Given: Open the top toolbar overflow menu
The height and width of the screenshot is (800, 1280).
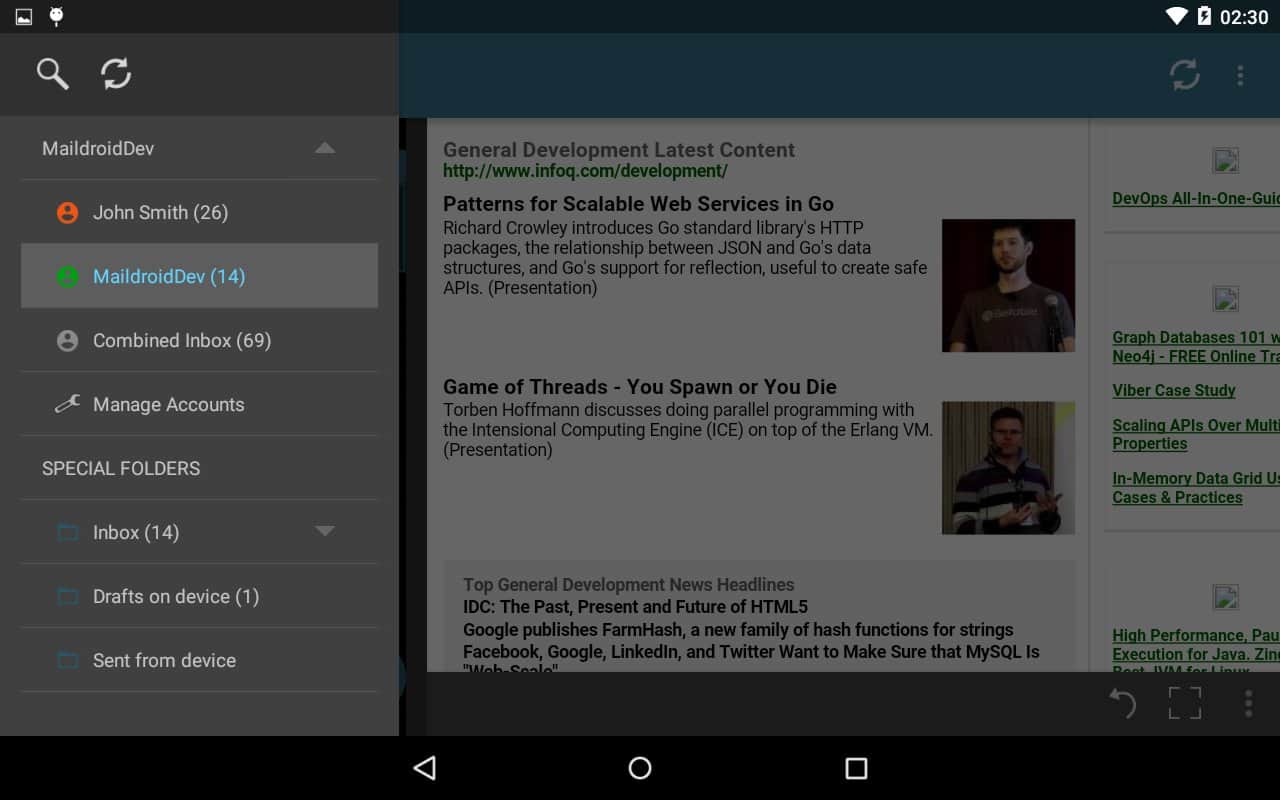Looking at the screenshot, I should (1240, 75).
